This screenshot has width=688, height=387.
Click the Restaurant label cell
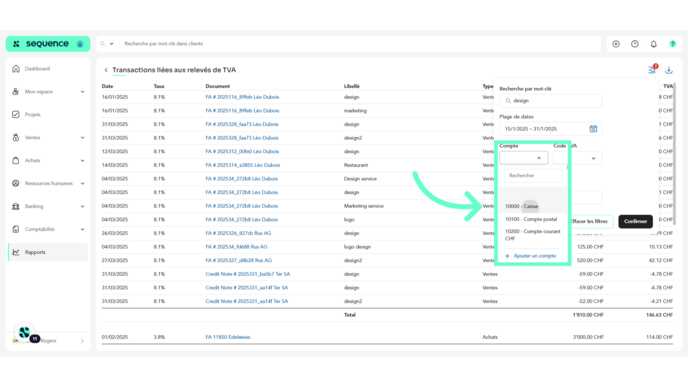tap(356, 165)
